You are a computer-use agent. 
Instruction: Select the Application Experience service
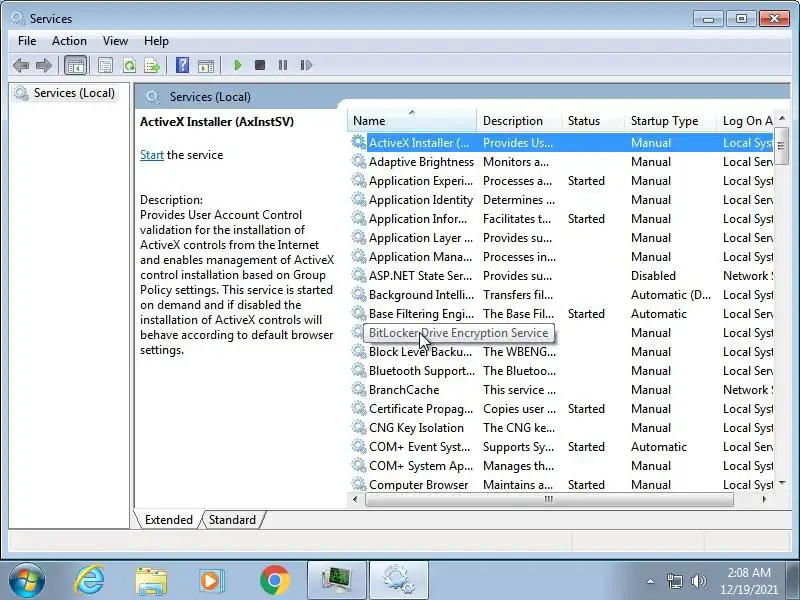point(561,181)
